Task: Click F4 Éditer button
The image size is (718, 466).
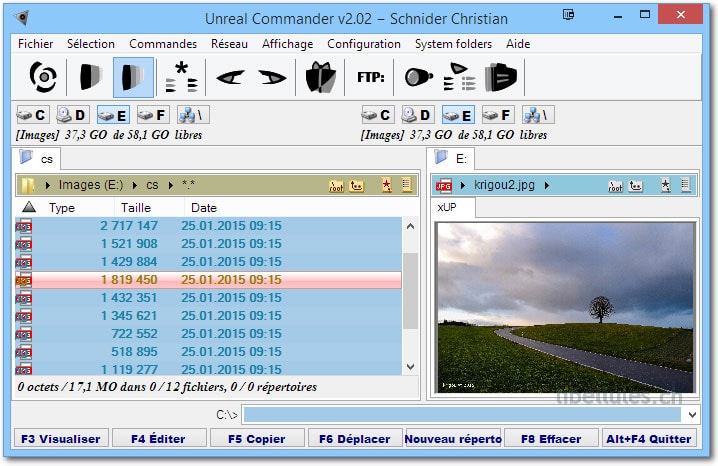Action: pyautogui.click(x=158, y=439)
